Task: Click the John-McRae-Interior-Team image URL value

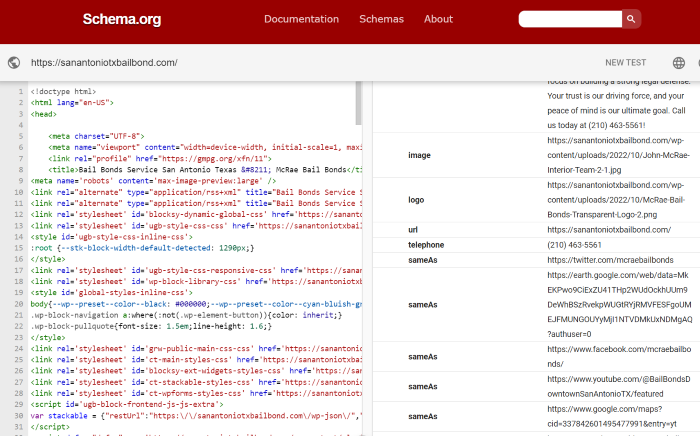Action: pos(618,155)
